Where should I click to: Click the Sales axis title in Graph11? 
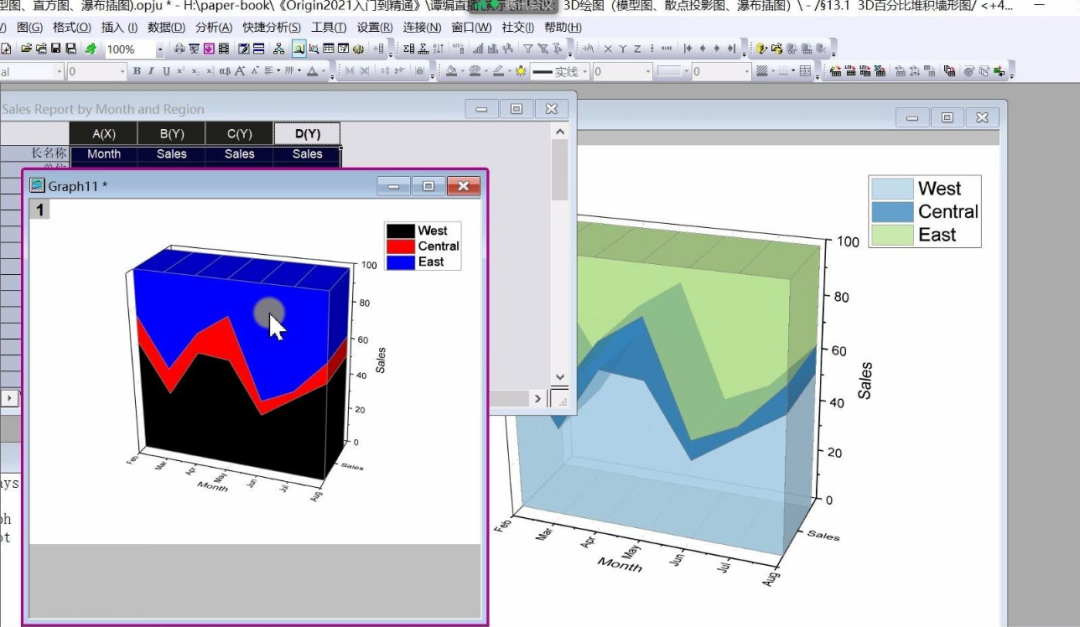click(380, 360)
